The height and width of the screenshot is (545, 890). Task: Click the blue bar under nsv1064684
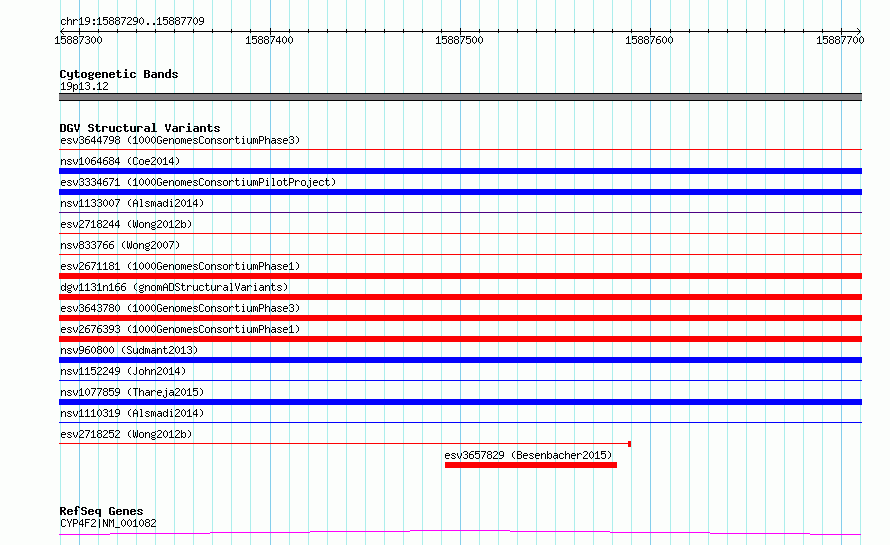(x=460, y=171)
